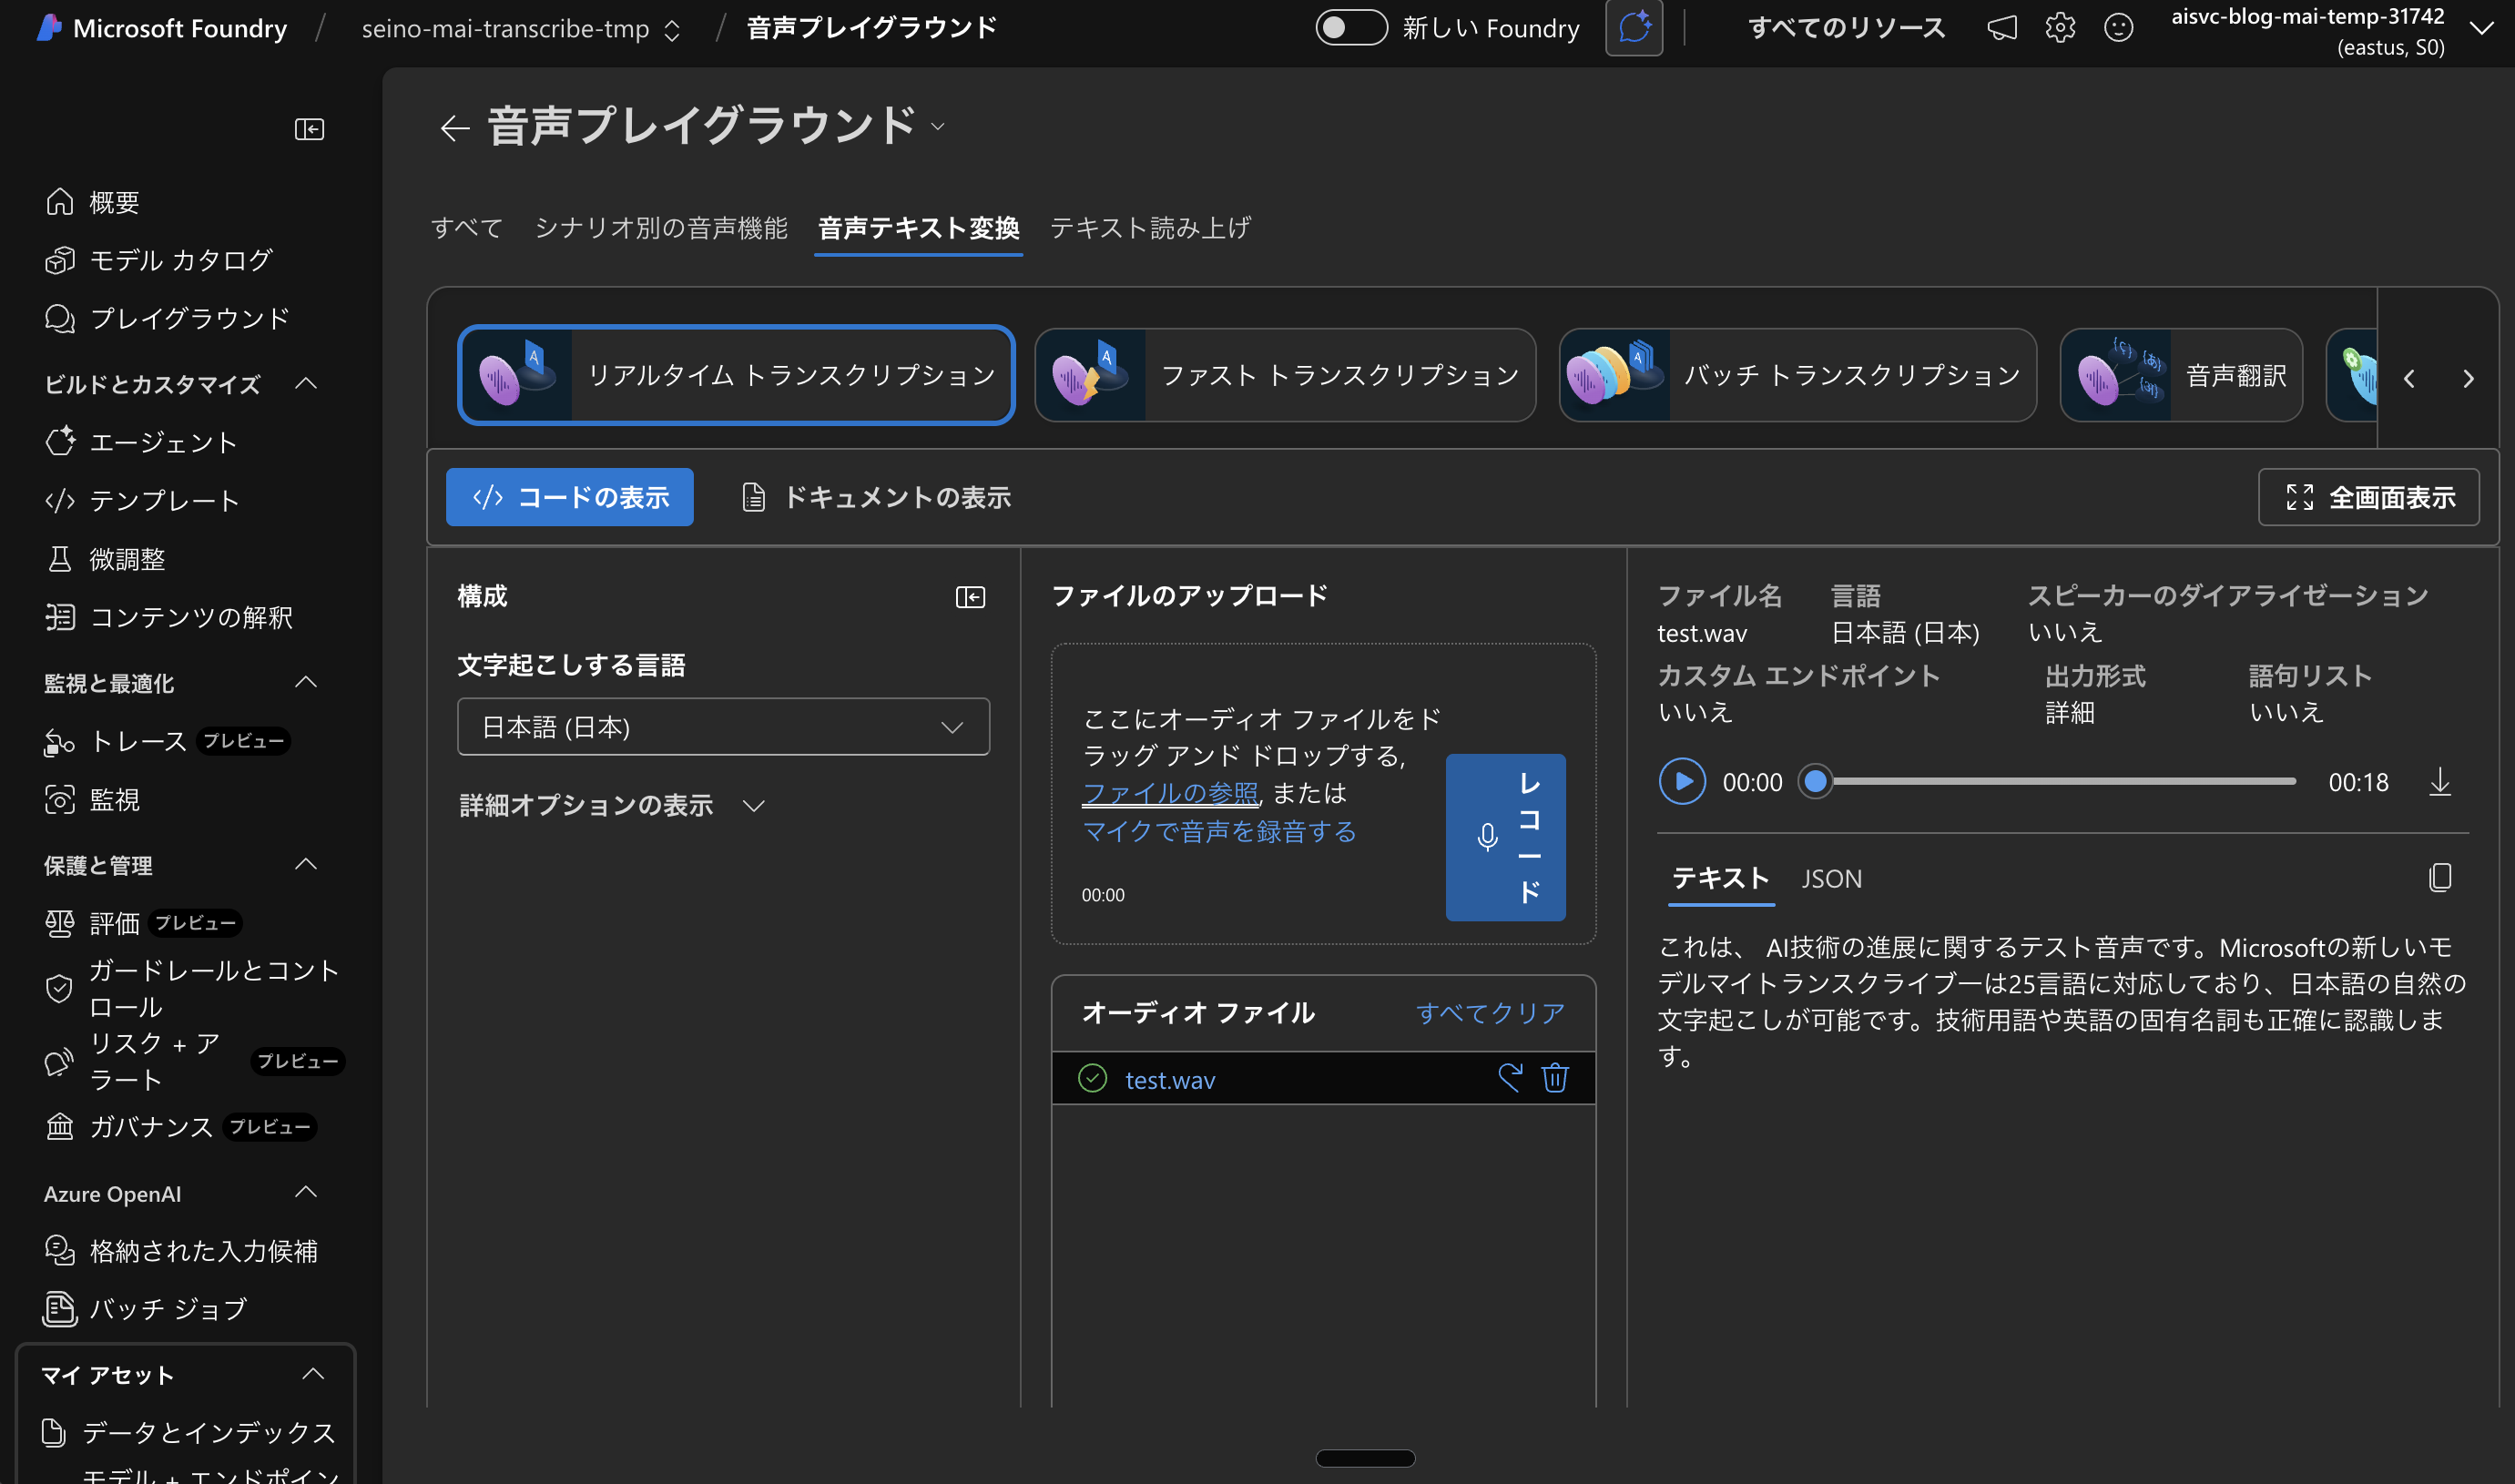The width and height of the screenshot is (2515, 1484).
Task: Open the settings gear in the header
Action: point(2059,28)
